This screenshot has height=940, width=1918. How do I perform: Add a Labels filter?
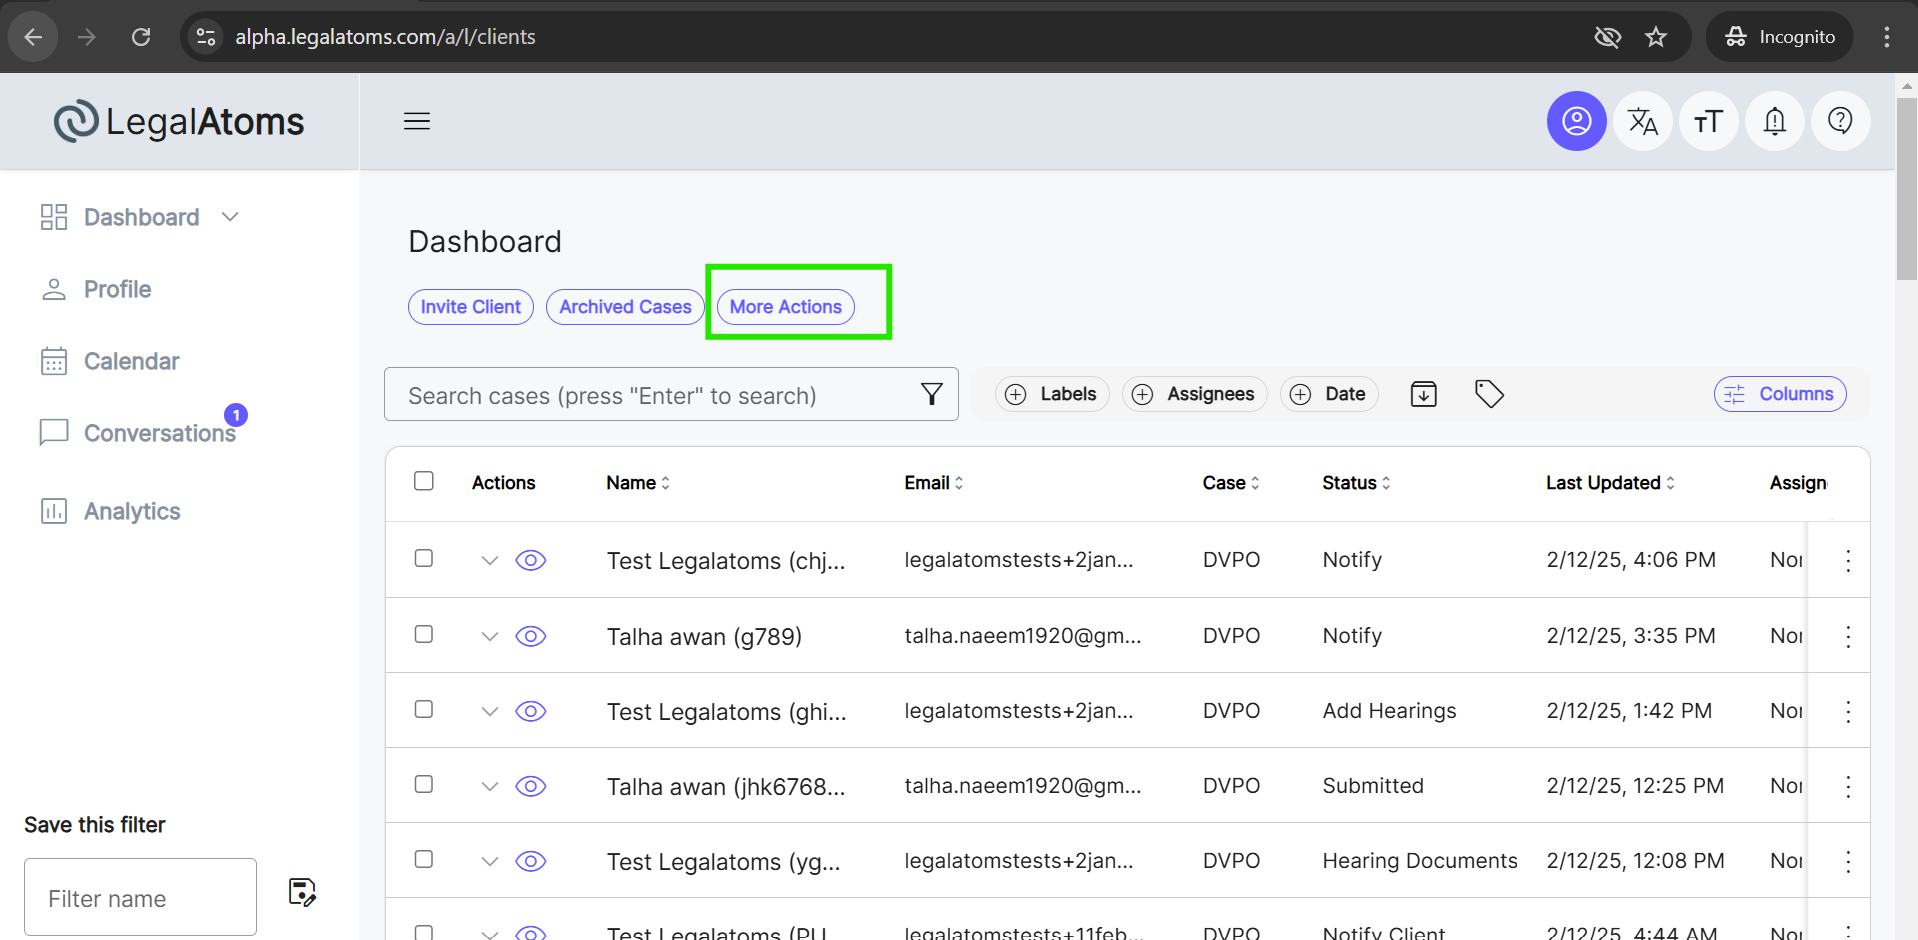pyautogui.click(x=1051, y=394)
